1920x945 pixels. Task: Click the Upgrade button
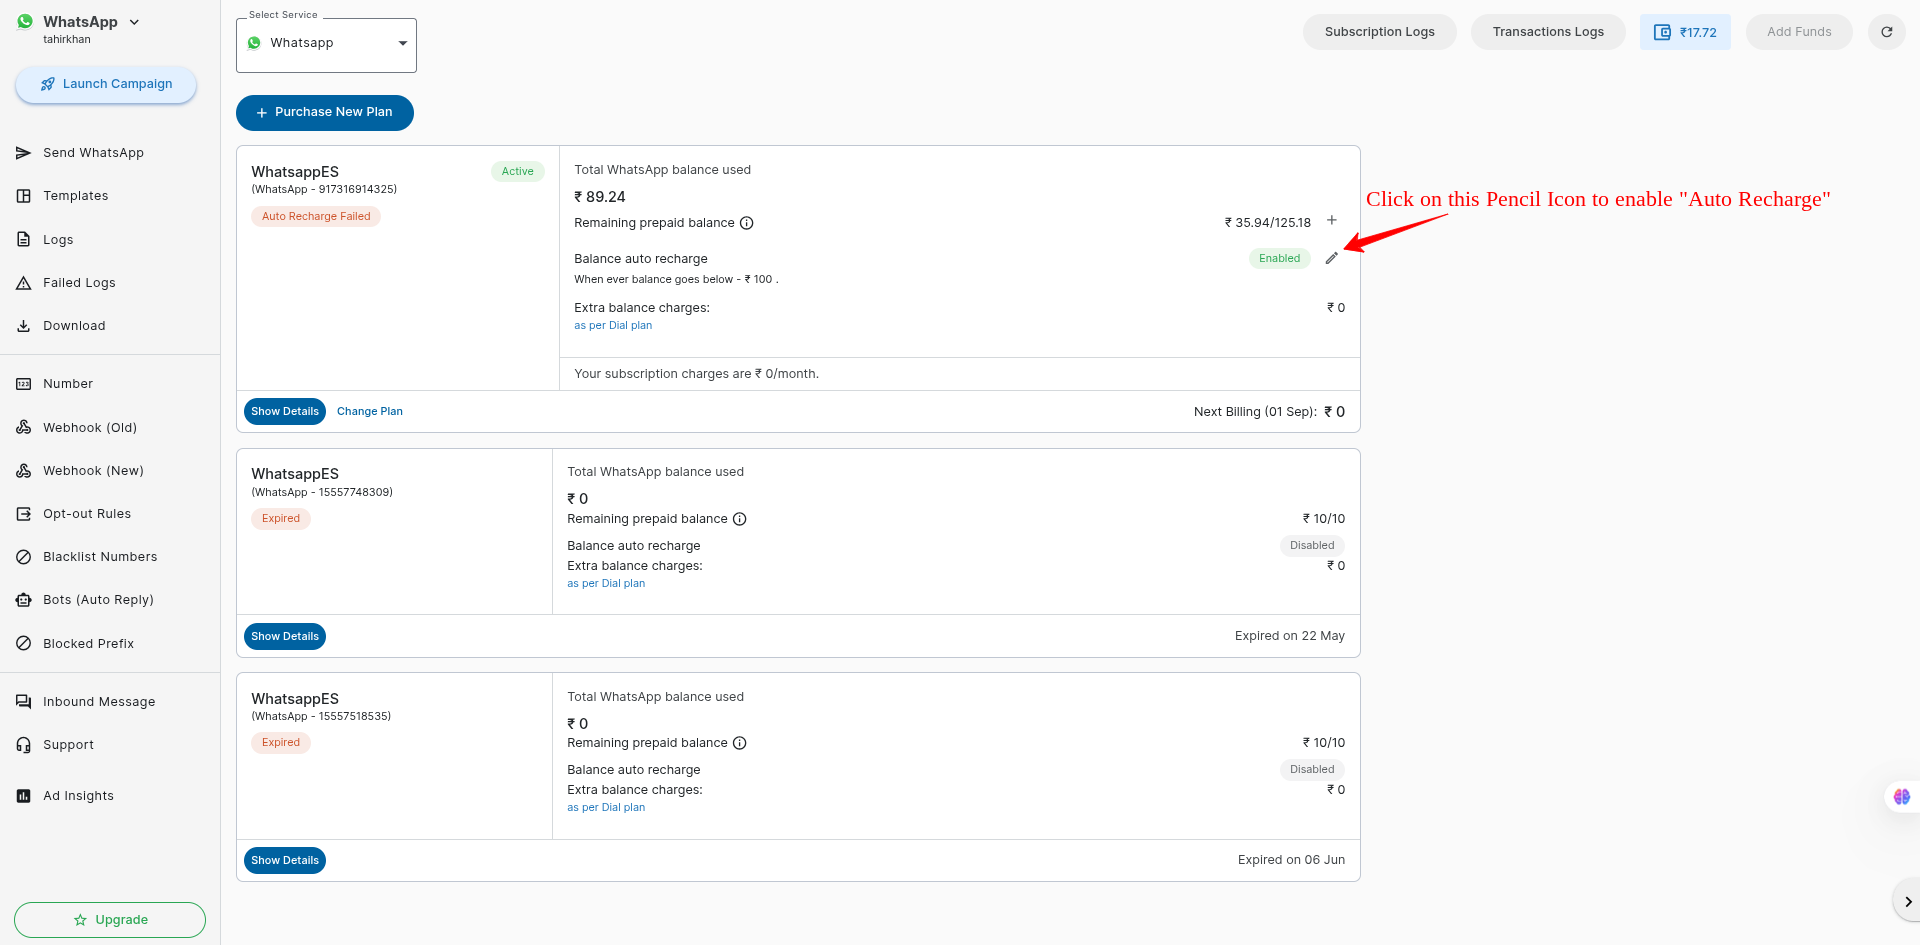coord(110,920)
